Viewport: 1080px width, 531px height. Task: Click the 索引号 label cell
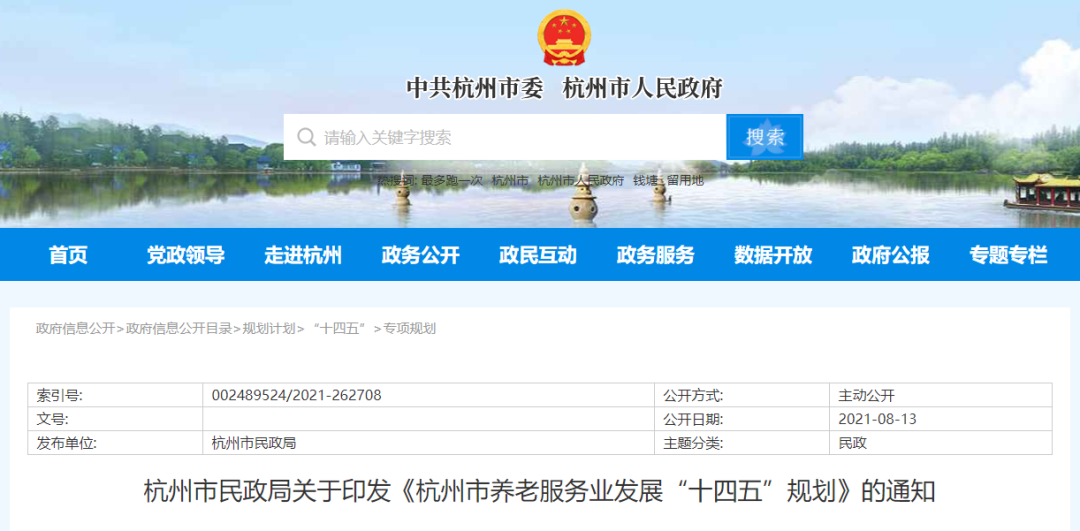[x=115, y=395]
